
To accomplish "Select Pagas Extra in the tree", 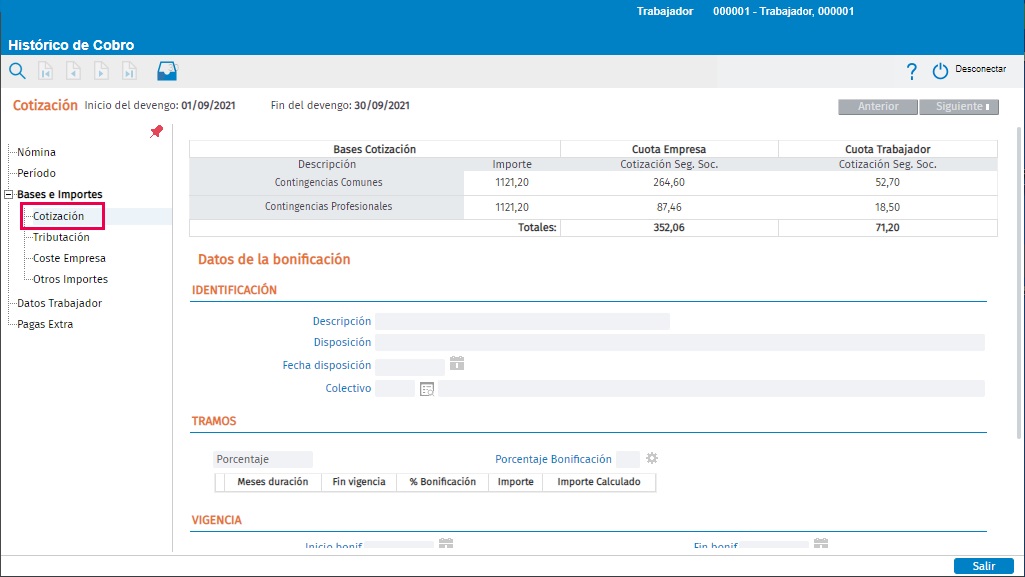I will click(45, 324).
